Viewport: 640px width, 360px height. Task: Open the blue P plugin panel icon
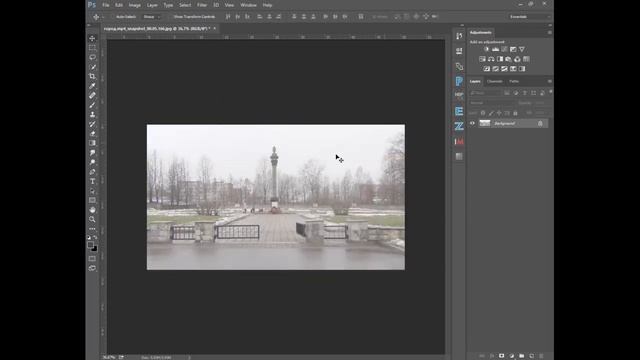click(x=459, y=81)
